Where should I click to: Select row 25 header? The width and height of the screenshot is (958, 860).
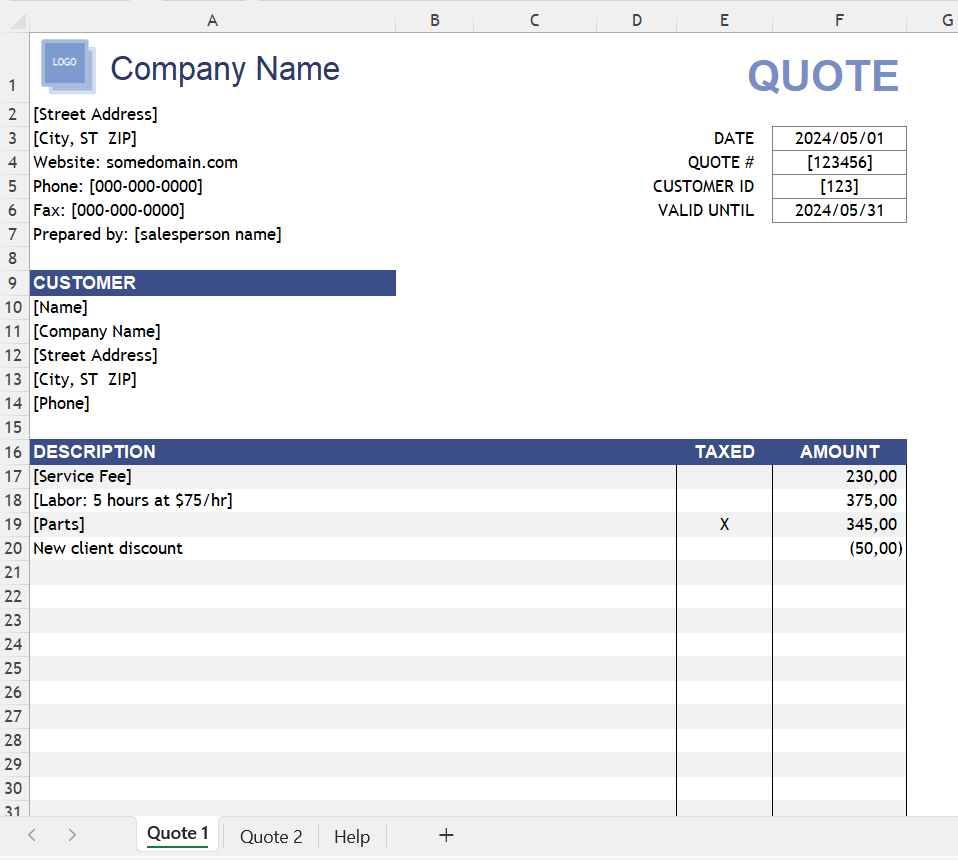pyautogui.click(x=13, y=668)
